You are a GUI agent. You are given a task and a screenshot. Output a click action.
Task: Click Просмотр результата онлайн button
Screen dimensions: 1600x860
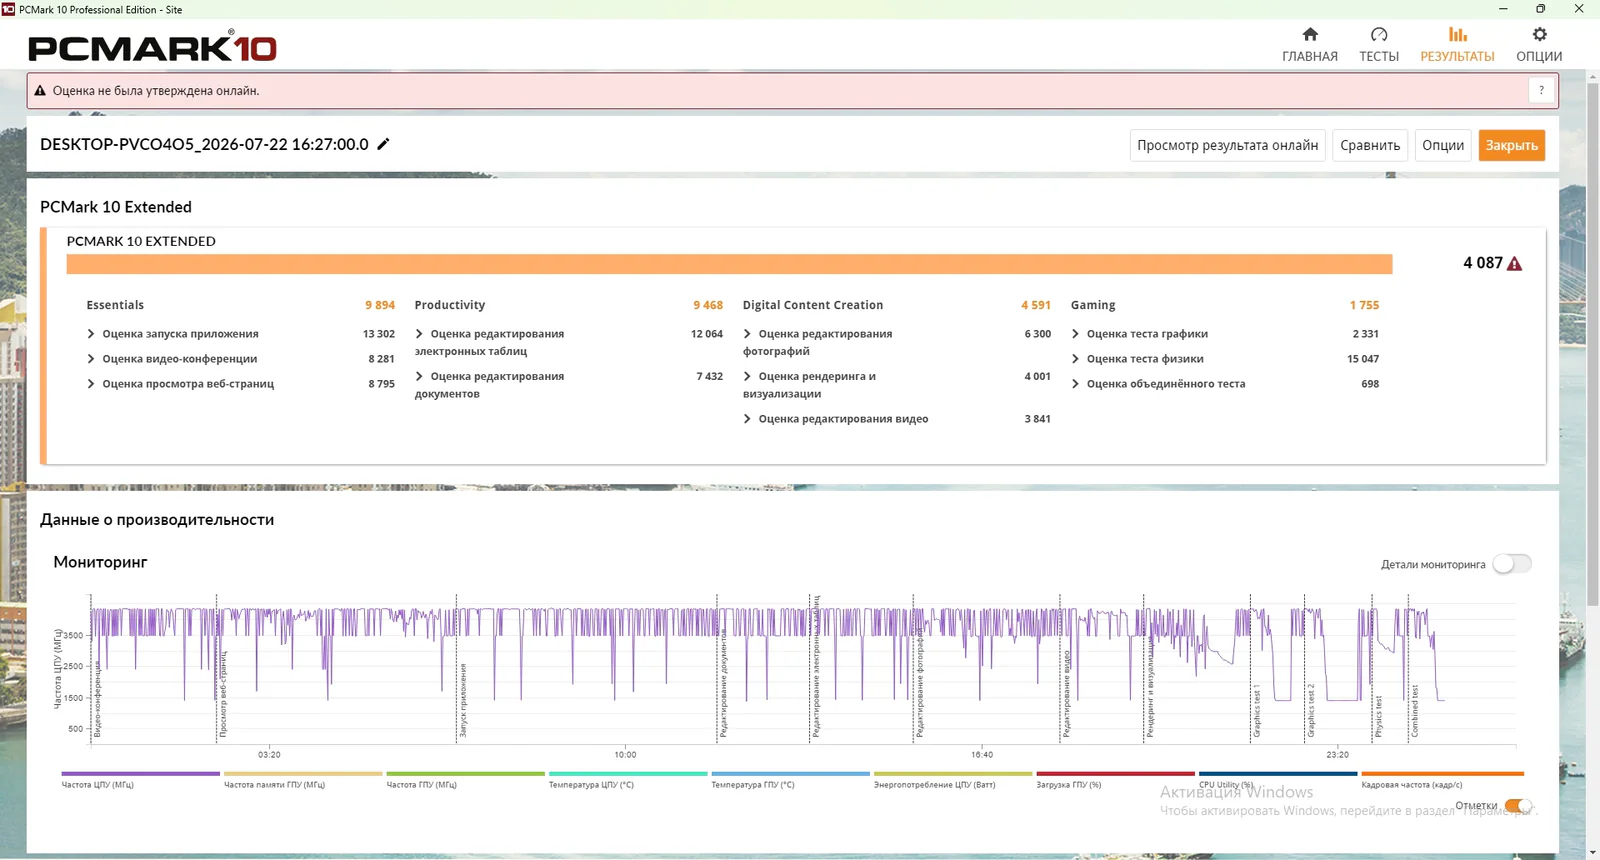pyautogui.click(x=1227, y=145)
